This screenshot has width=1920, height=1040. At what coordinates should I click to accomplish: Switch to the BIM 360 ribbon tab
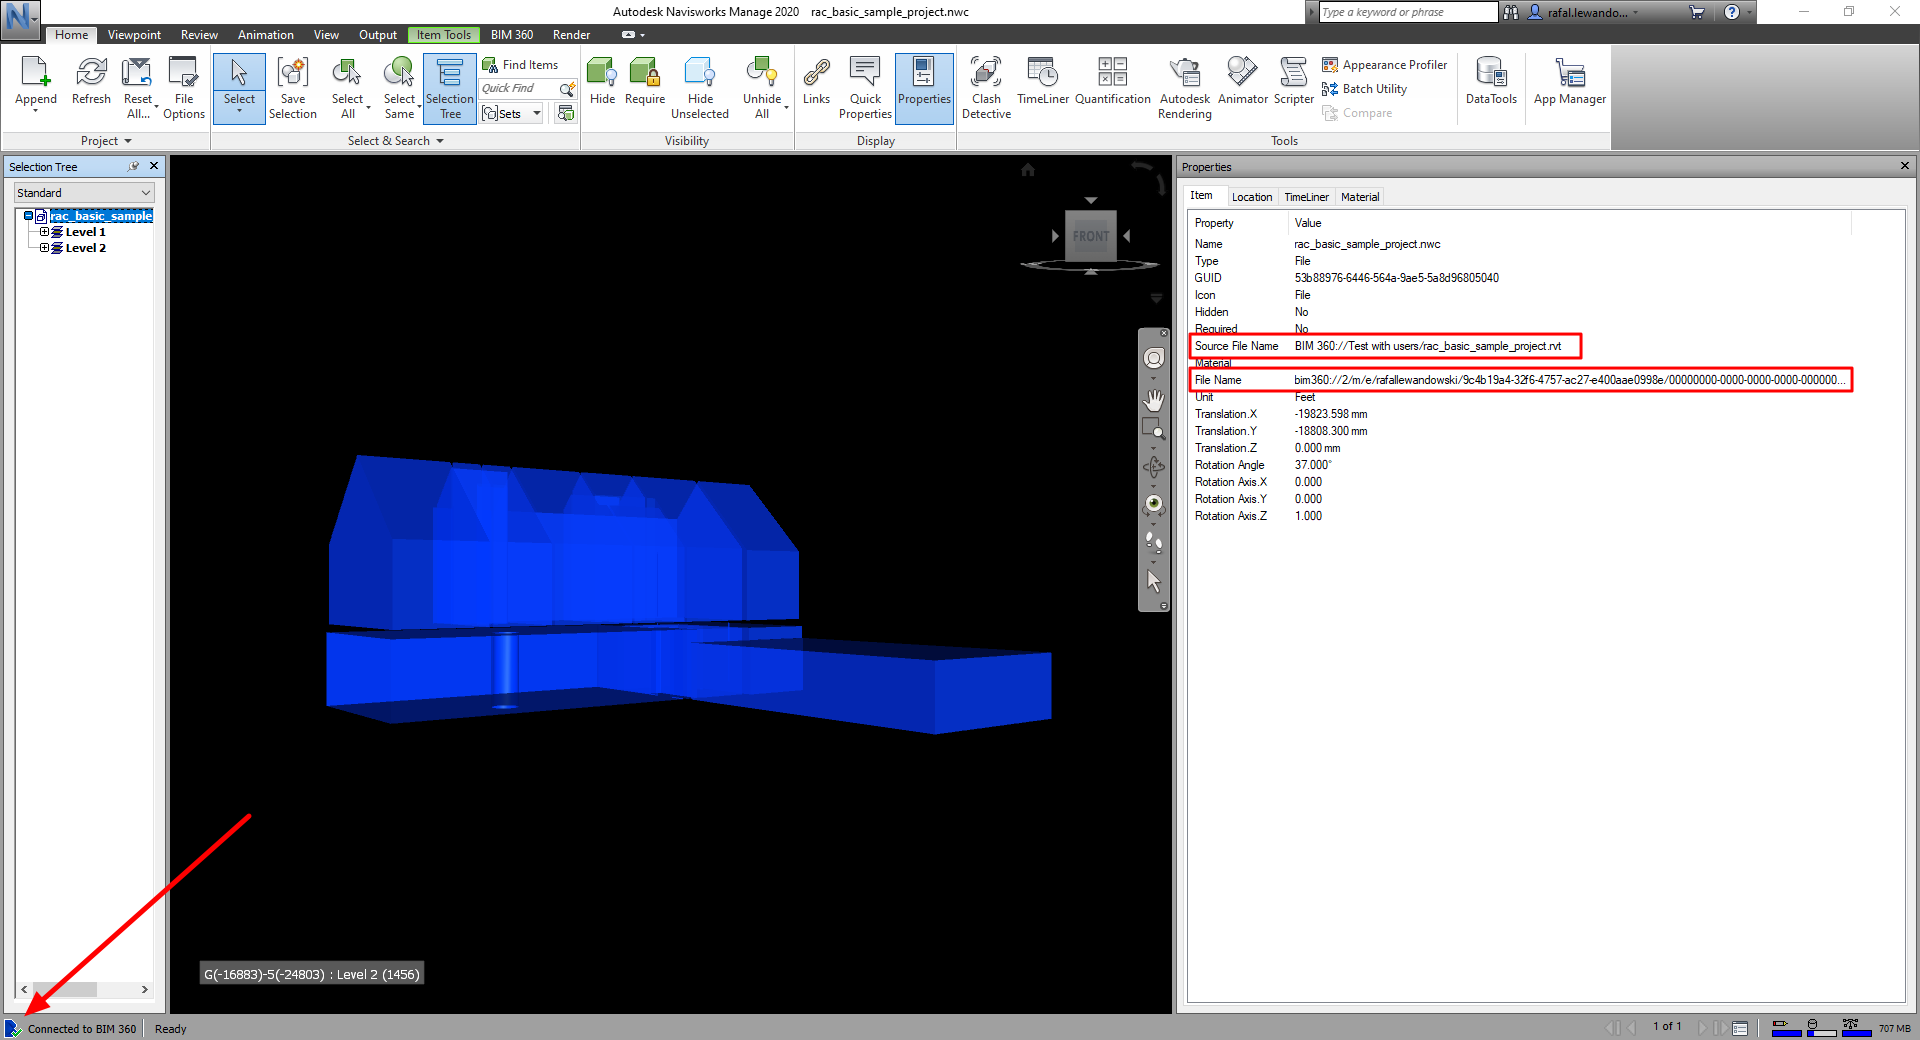(512, 35)
